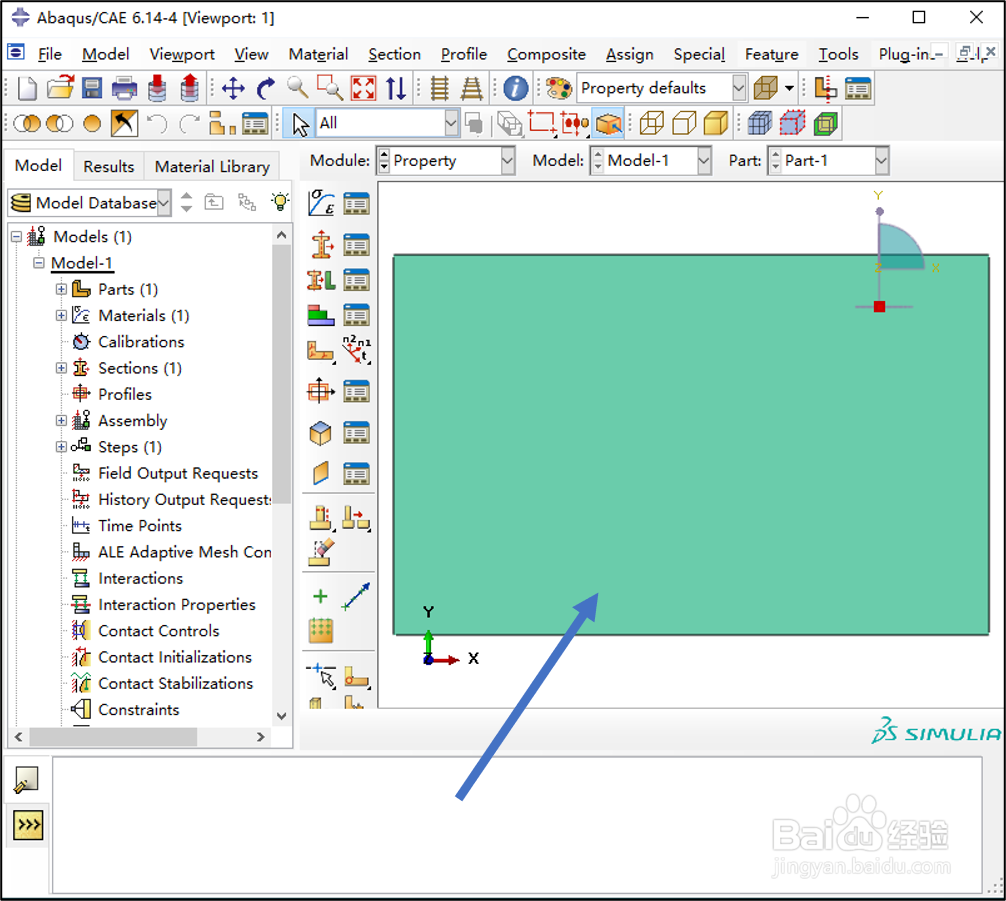Expand the Sections (1) tree node

coord(61,368)
